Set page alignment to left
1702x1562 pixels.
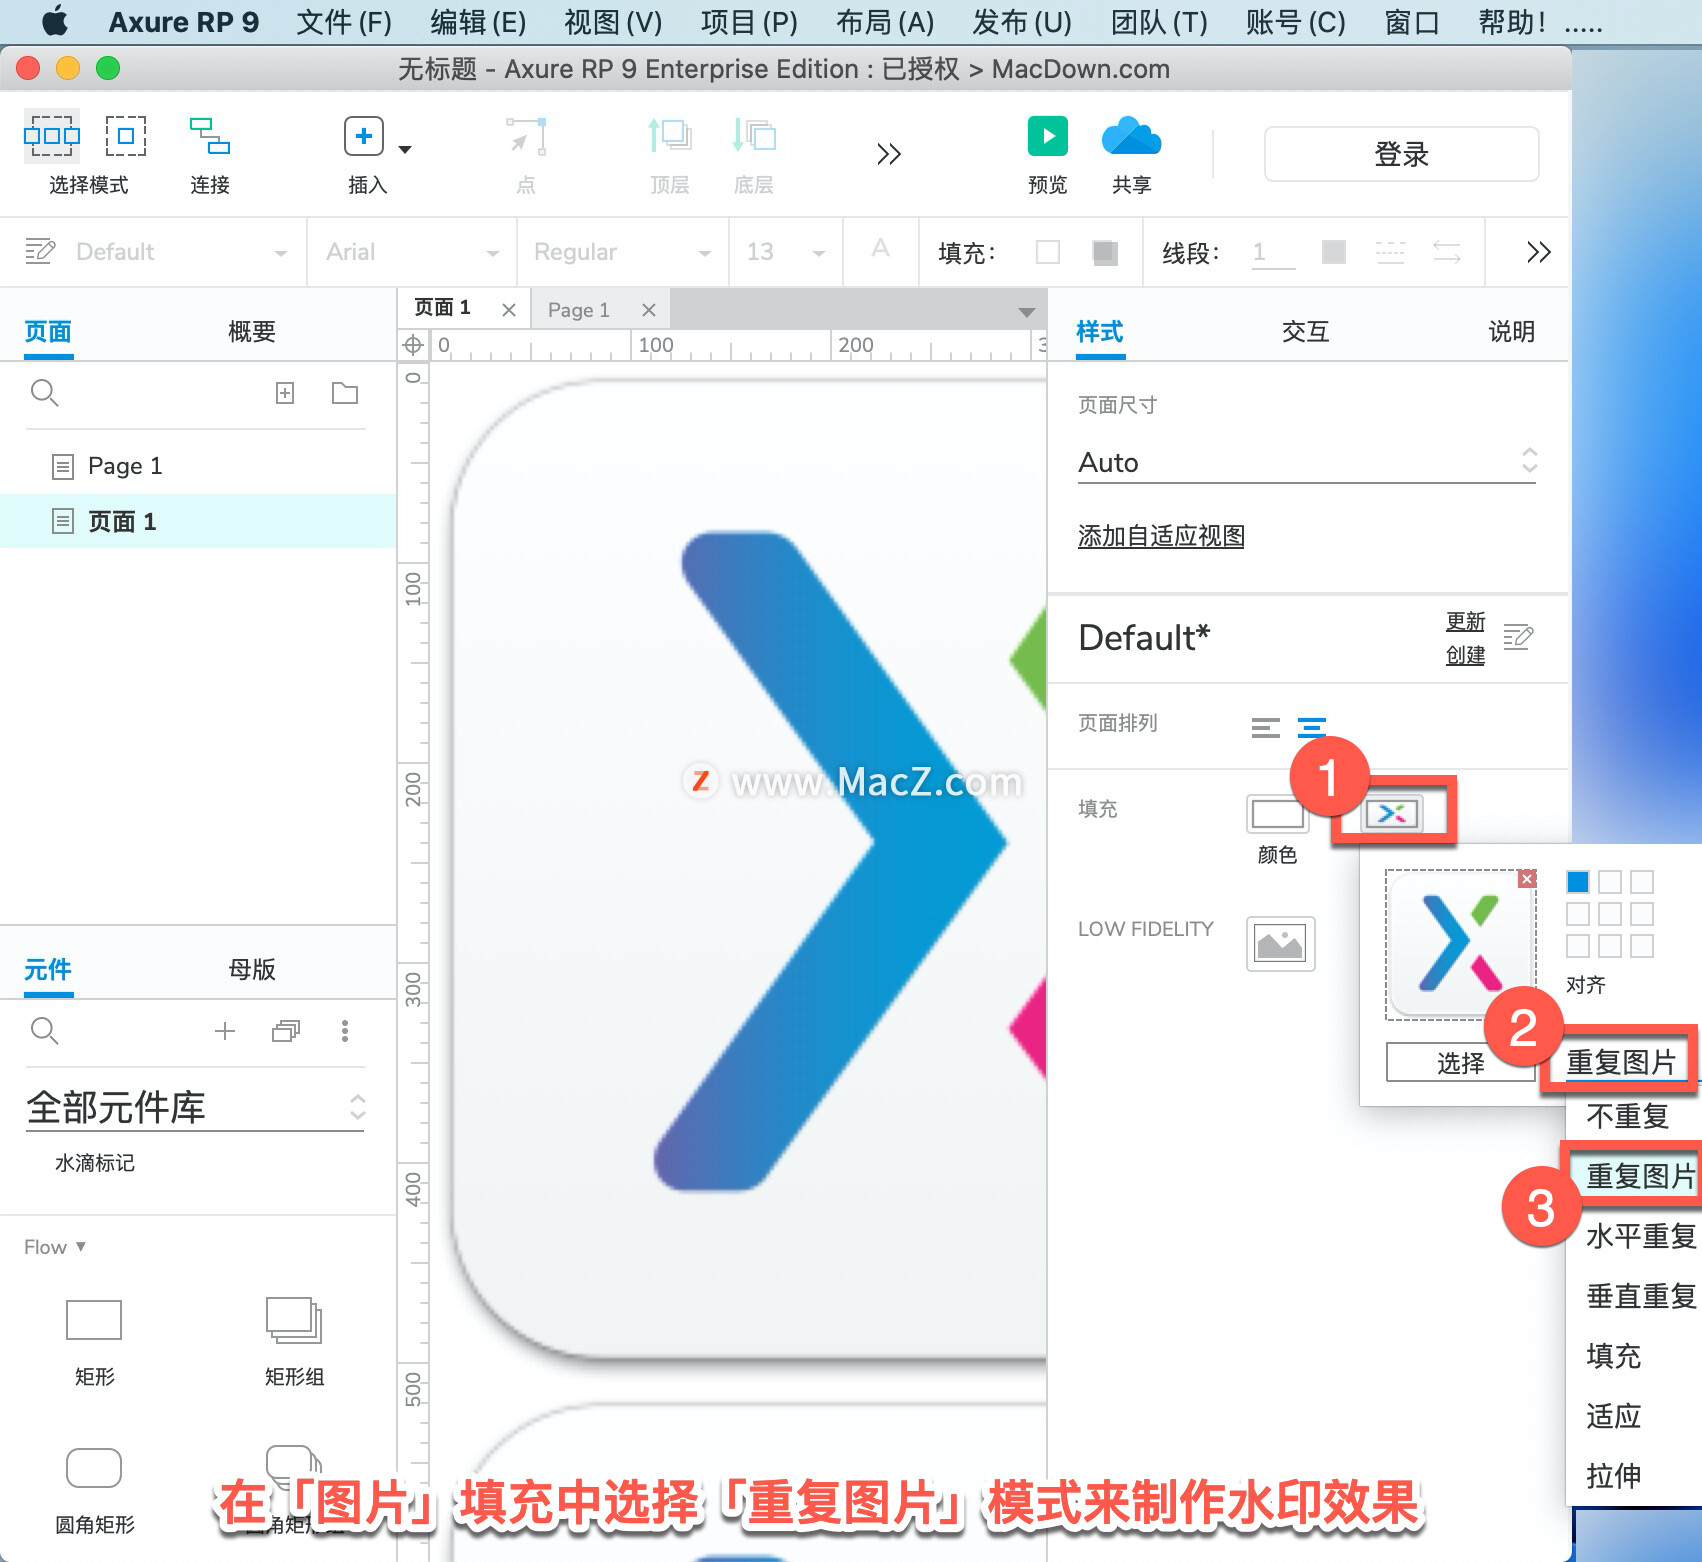point(1265,727)
